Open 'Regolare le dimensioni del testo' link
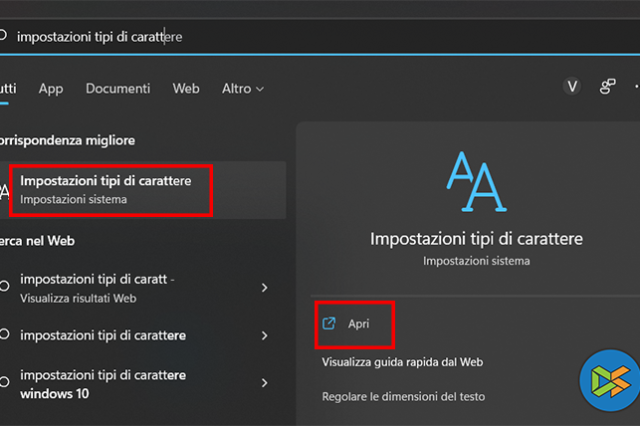 403,396
